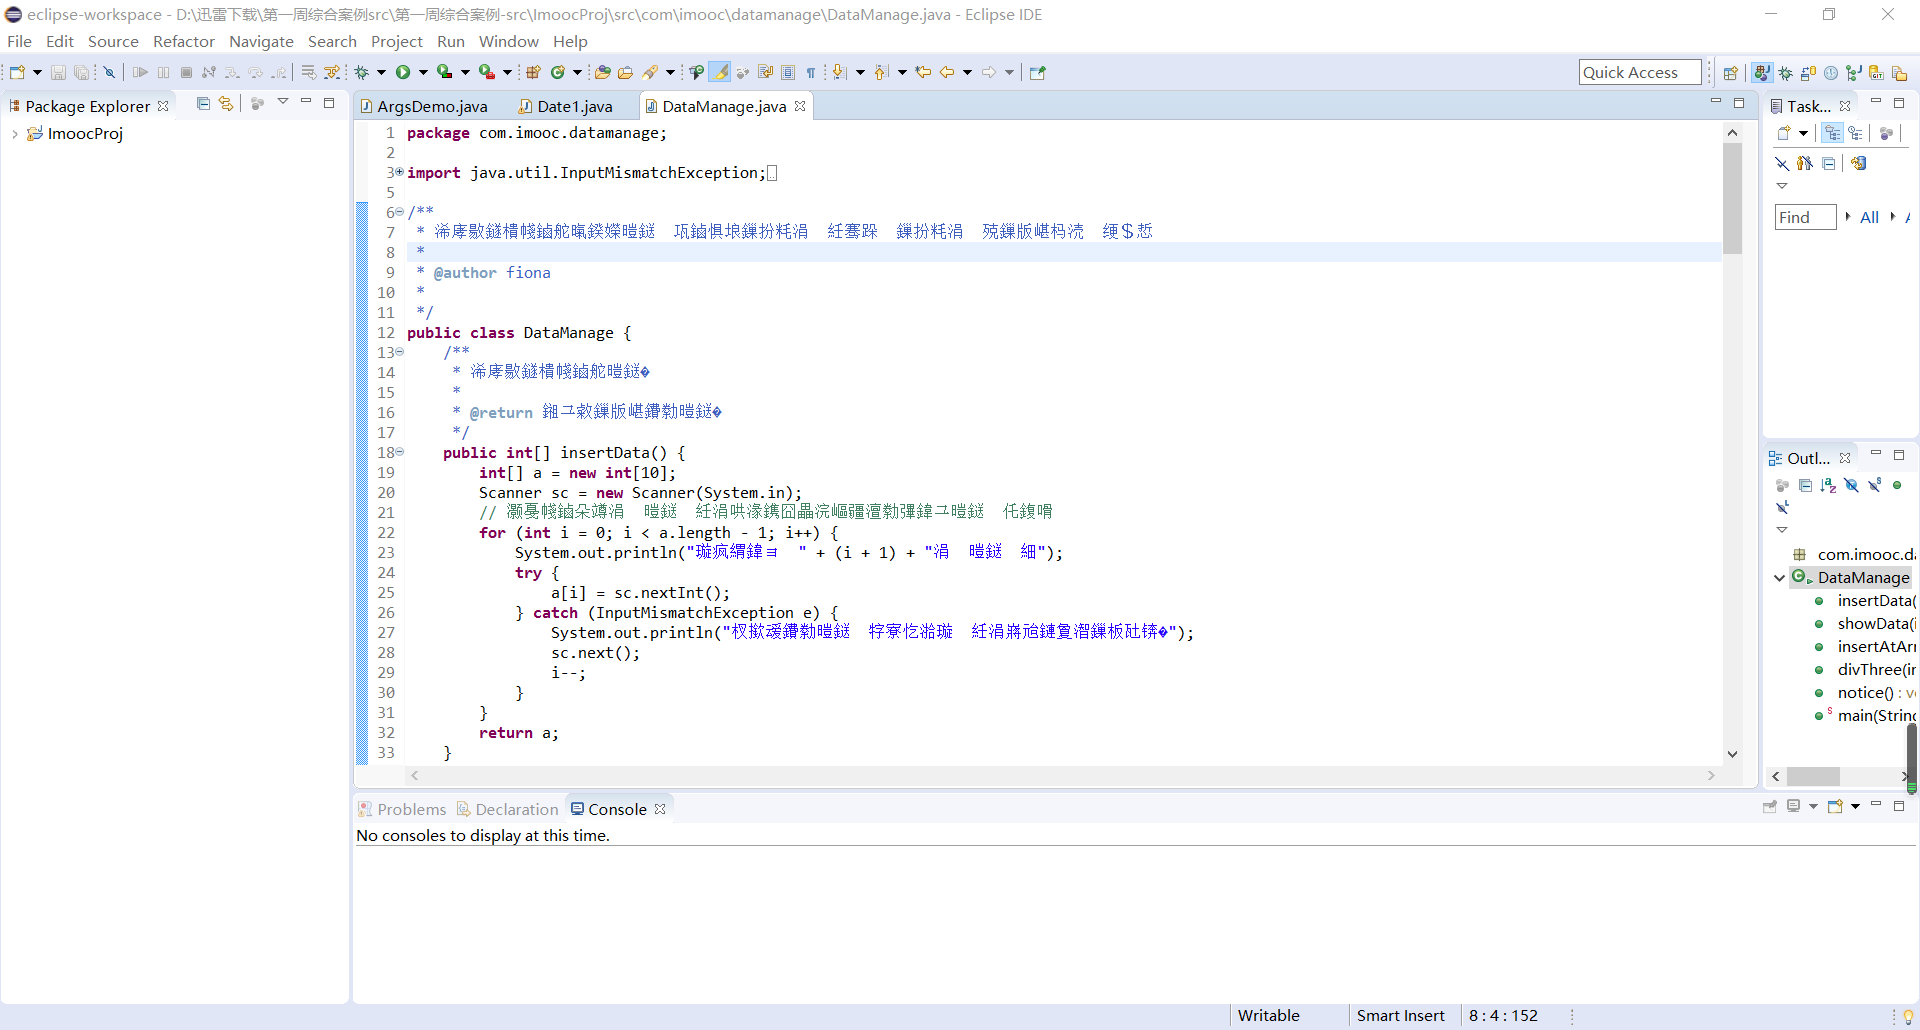Expand folded import section at line 3
The image size is (1920, 1030).
[400, 172]
